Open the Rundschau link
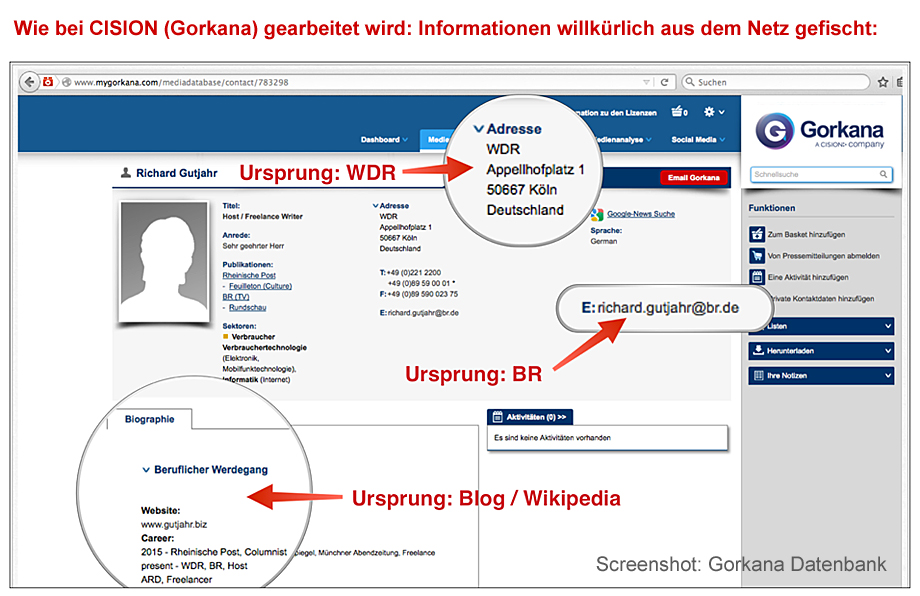This screenshot has height=596, width=920. click(247, 307)
